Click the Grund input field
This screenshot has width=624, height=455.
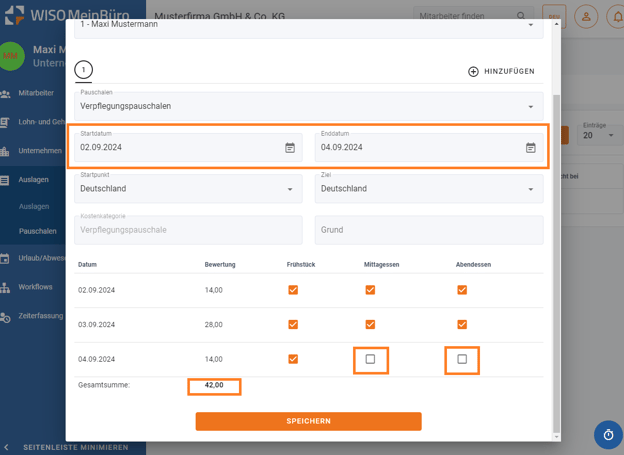(429, 230)
